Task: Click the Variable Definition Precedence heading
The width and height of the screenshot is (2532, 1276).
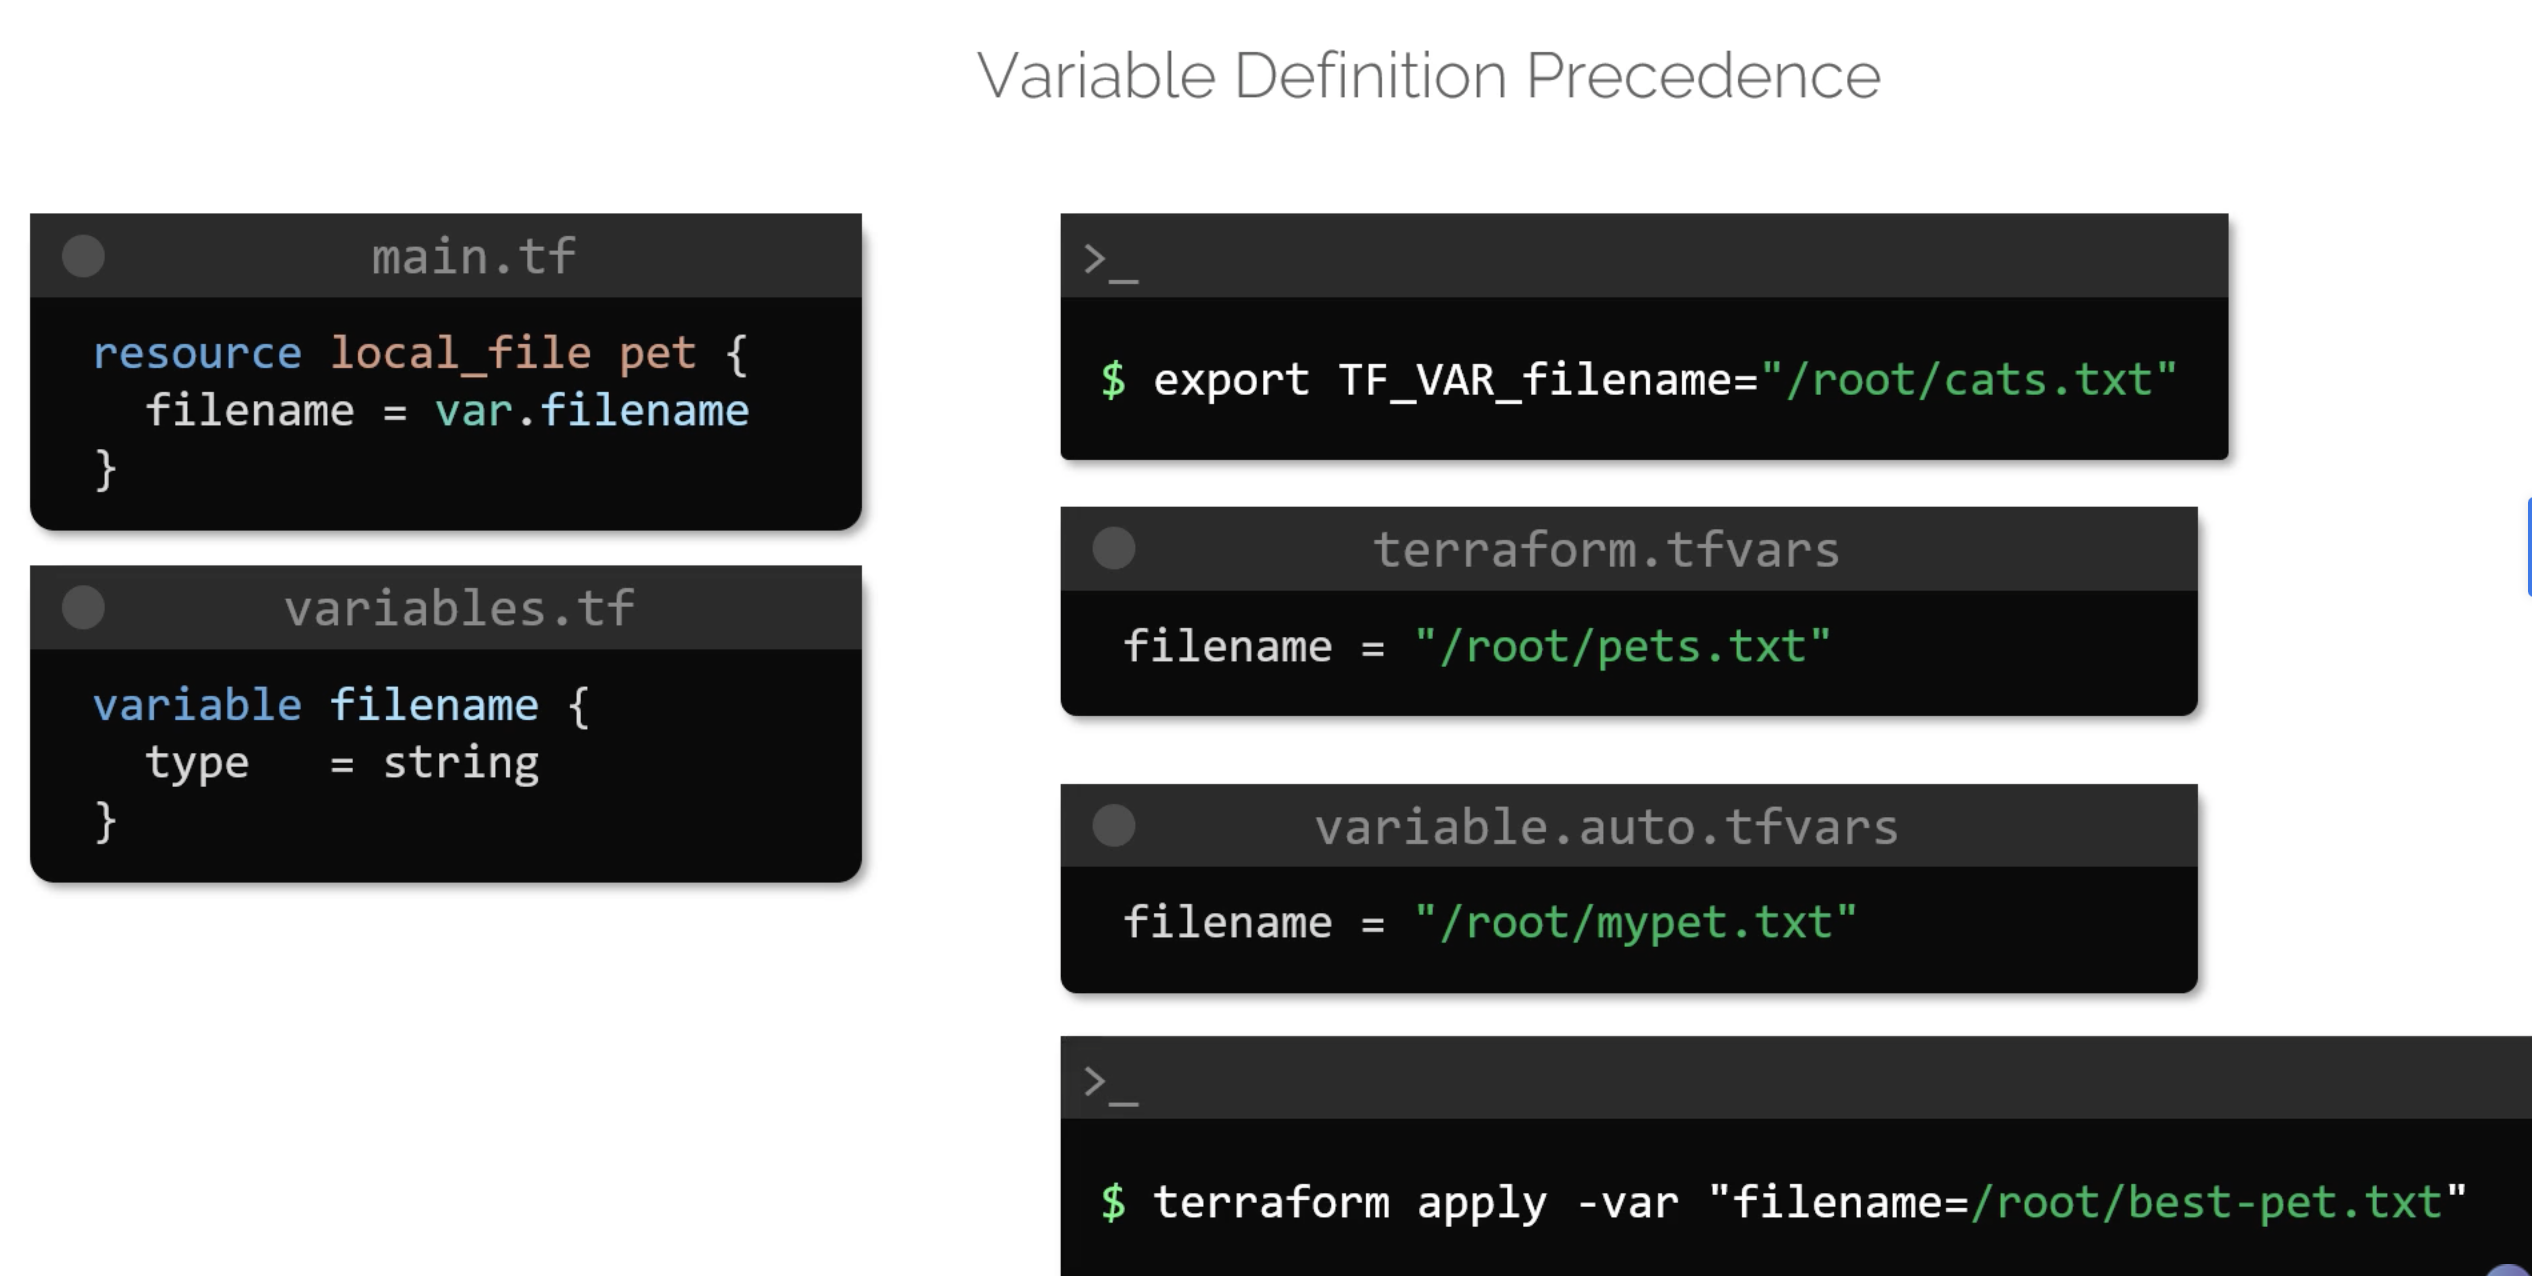Action: [x=1427, y=76]
